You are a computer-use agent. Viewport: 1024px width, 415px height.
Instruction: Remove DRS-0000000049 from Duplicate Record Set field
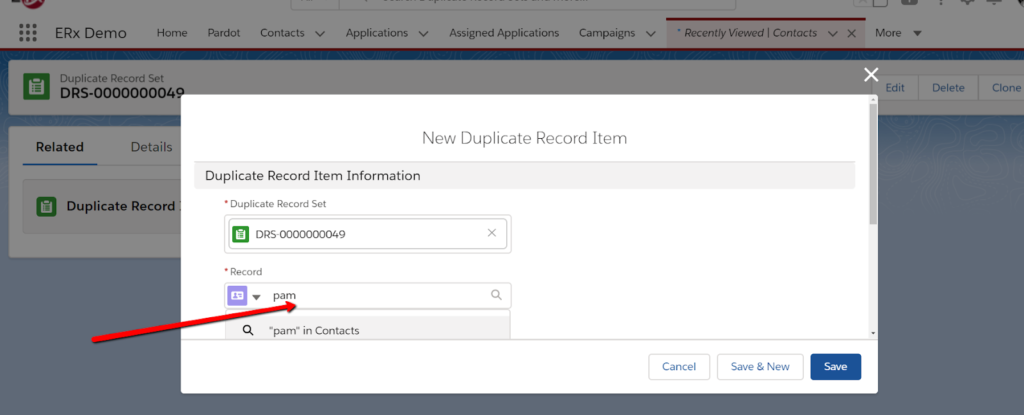click(491, 233)
